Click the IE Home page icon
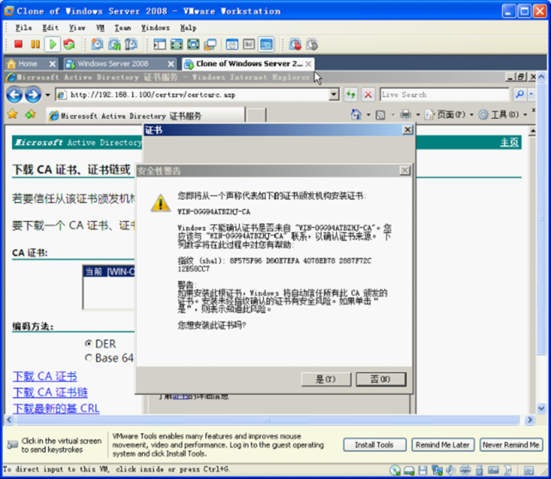The height and width of the screenshot is (479, 551). point(356,115)
